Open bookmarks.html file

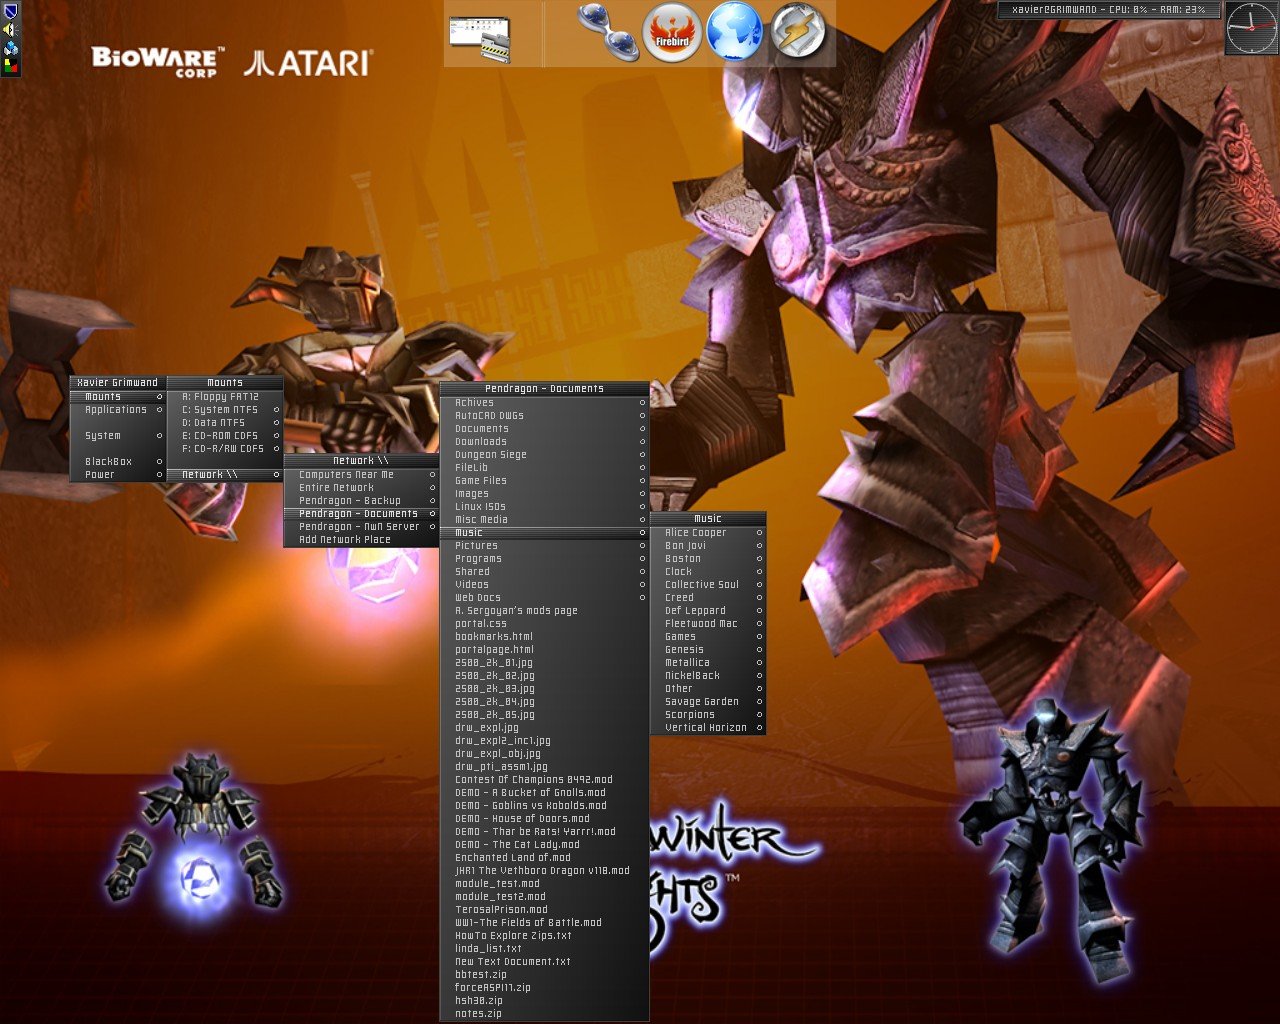point(544,637)
